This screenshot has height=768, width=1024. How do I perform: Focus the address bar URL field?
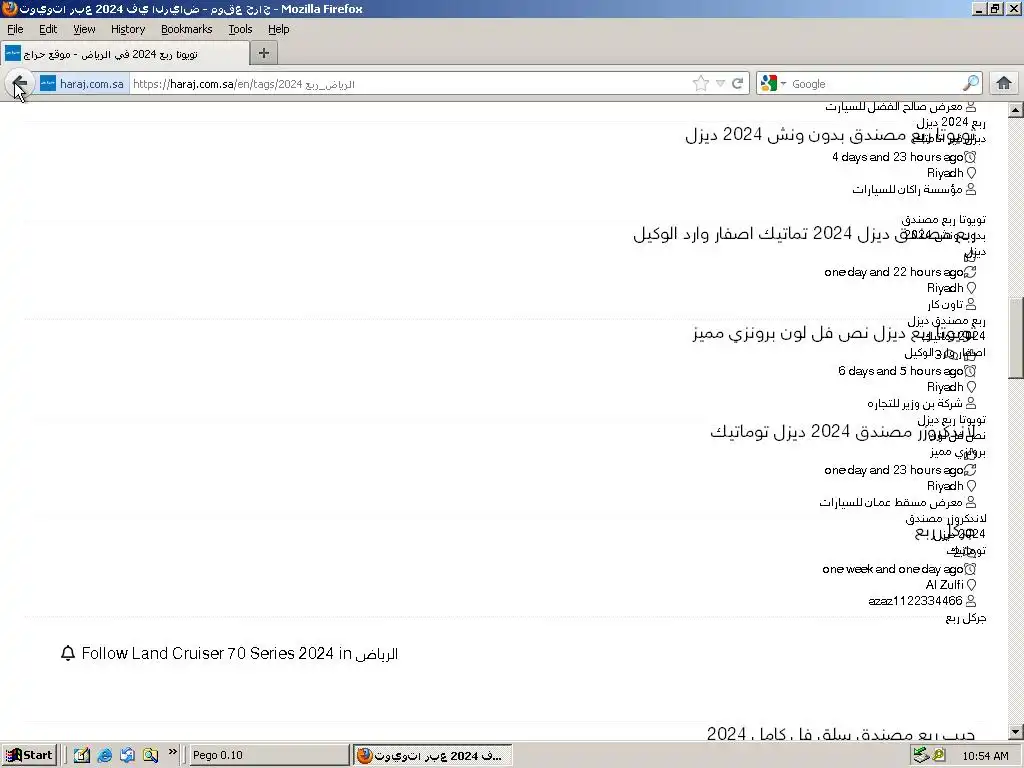[409, 84]
